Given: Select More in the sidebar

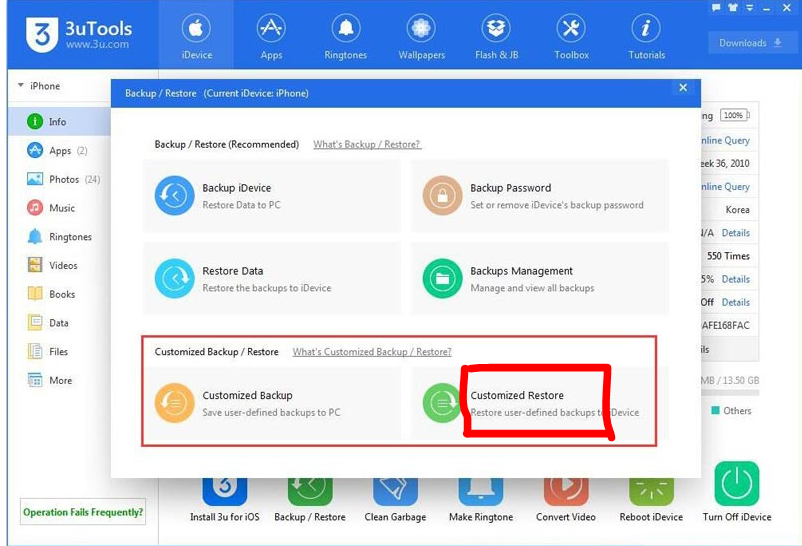Looking at the screenshot, I should pyautogui.click(x=59, y=380).
